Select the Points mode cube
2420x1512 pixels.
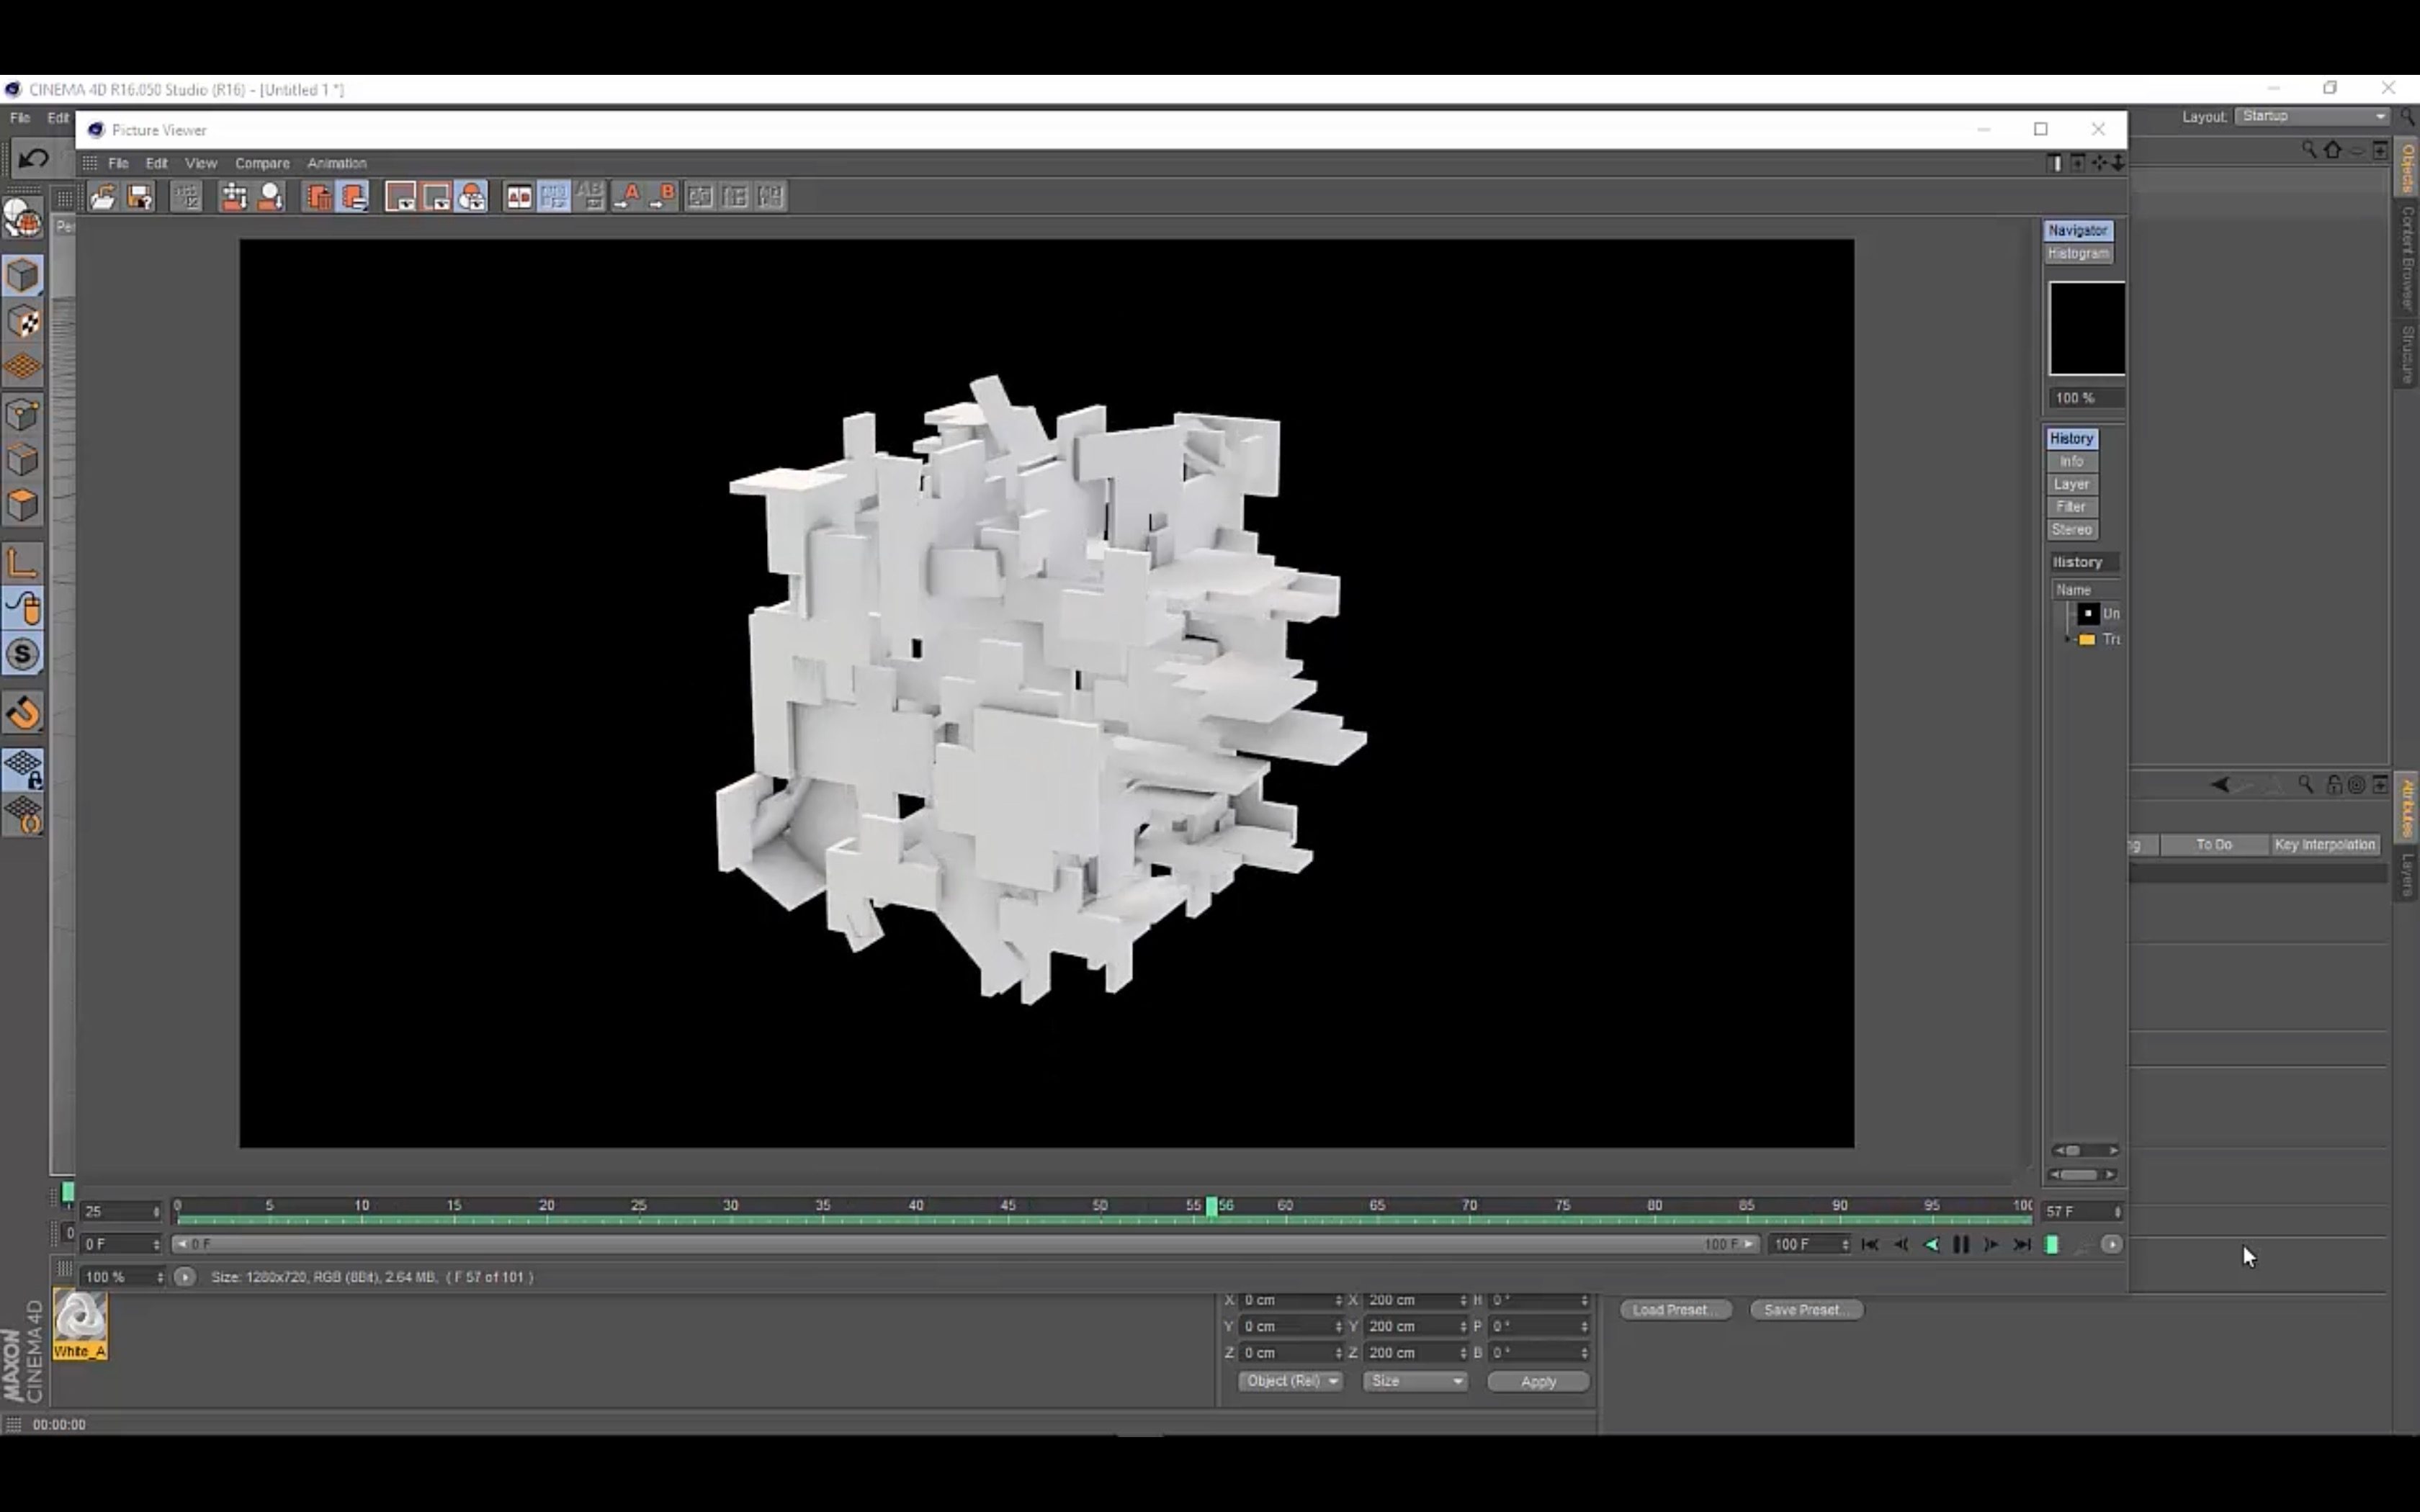coord(23,414)
